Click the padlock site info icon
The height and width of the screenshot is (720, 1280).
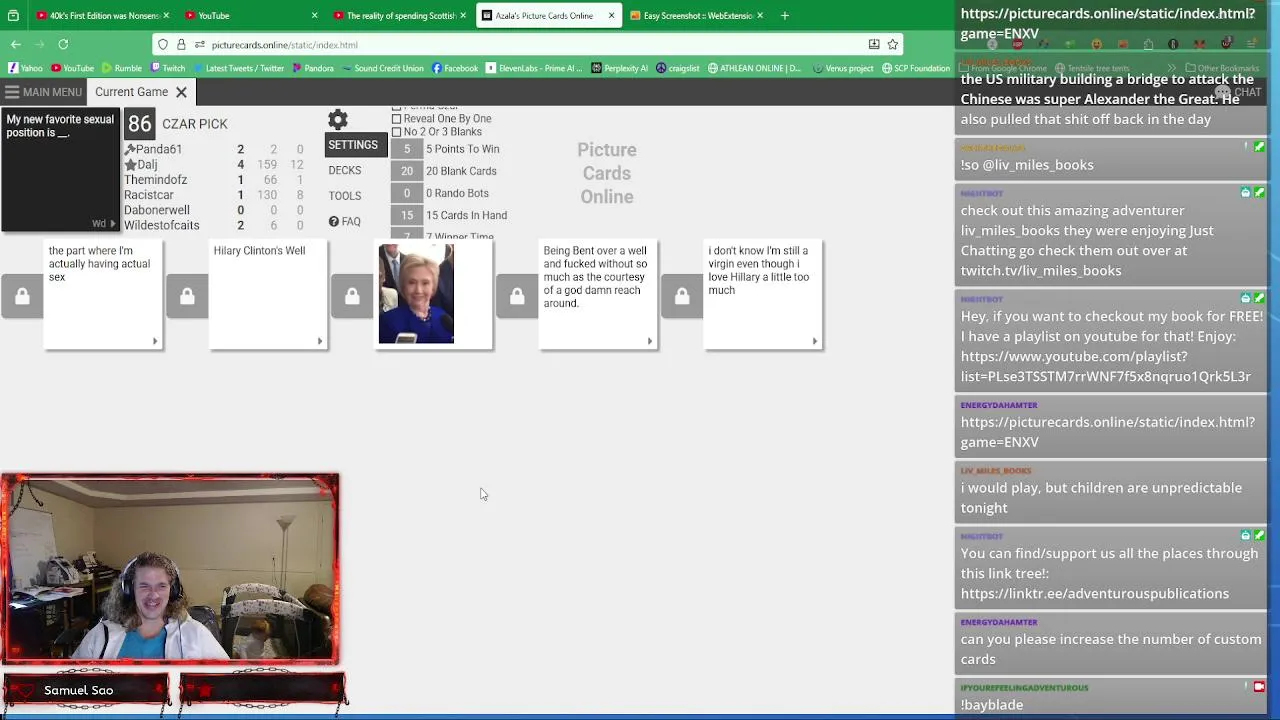(181, 44)
